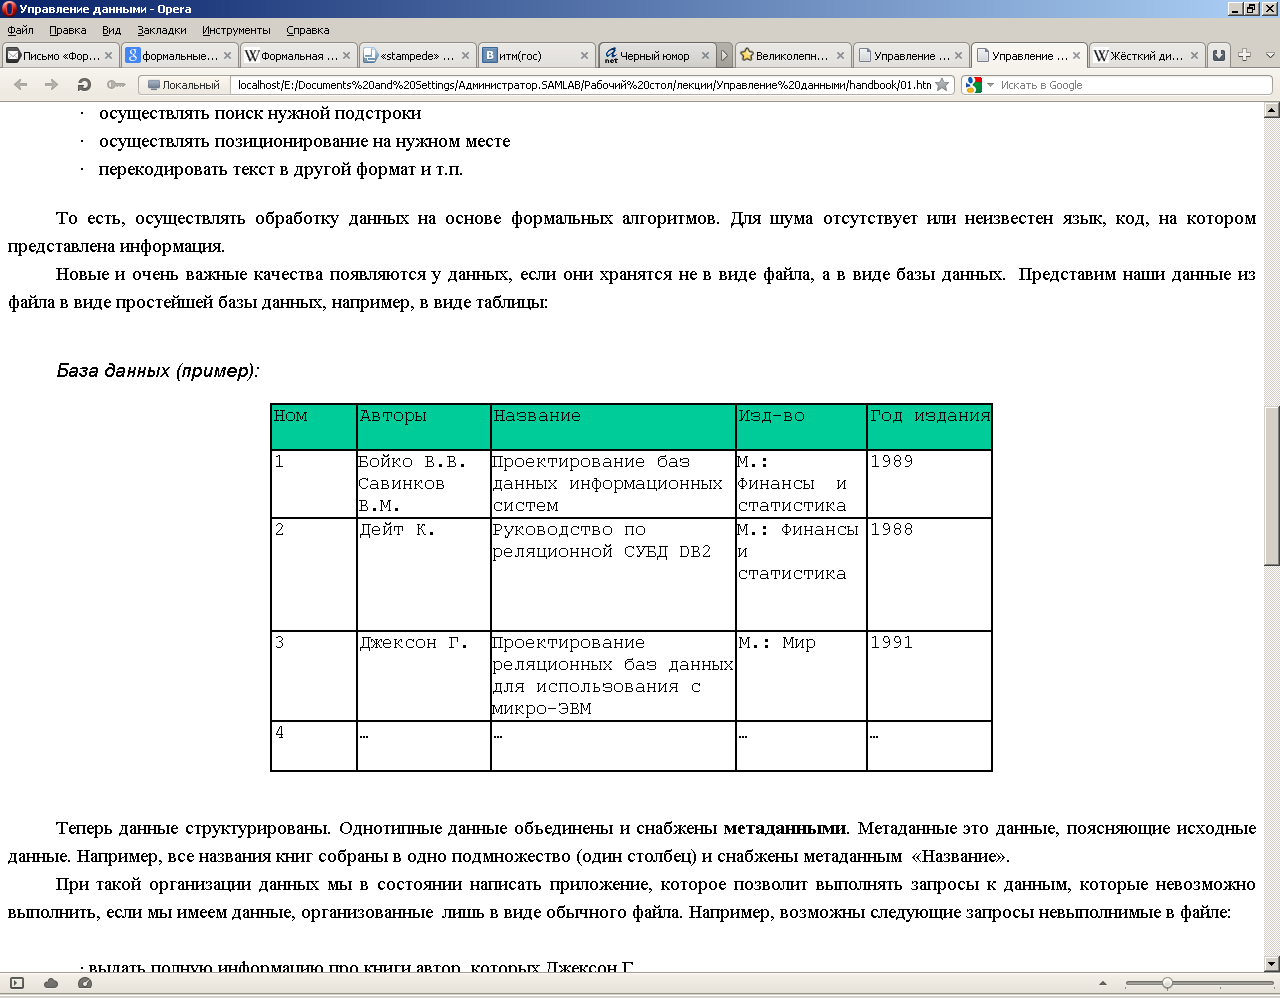The height and width of the screenshot is (998, 1280).
Task: Adjust the zoom slider handle
Action: pos(1167,984)
